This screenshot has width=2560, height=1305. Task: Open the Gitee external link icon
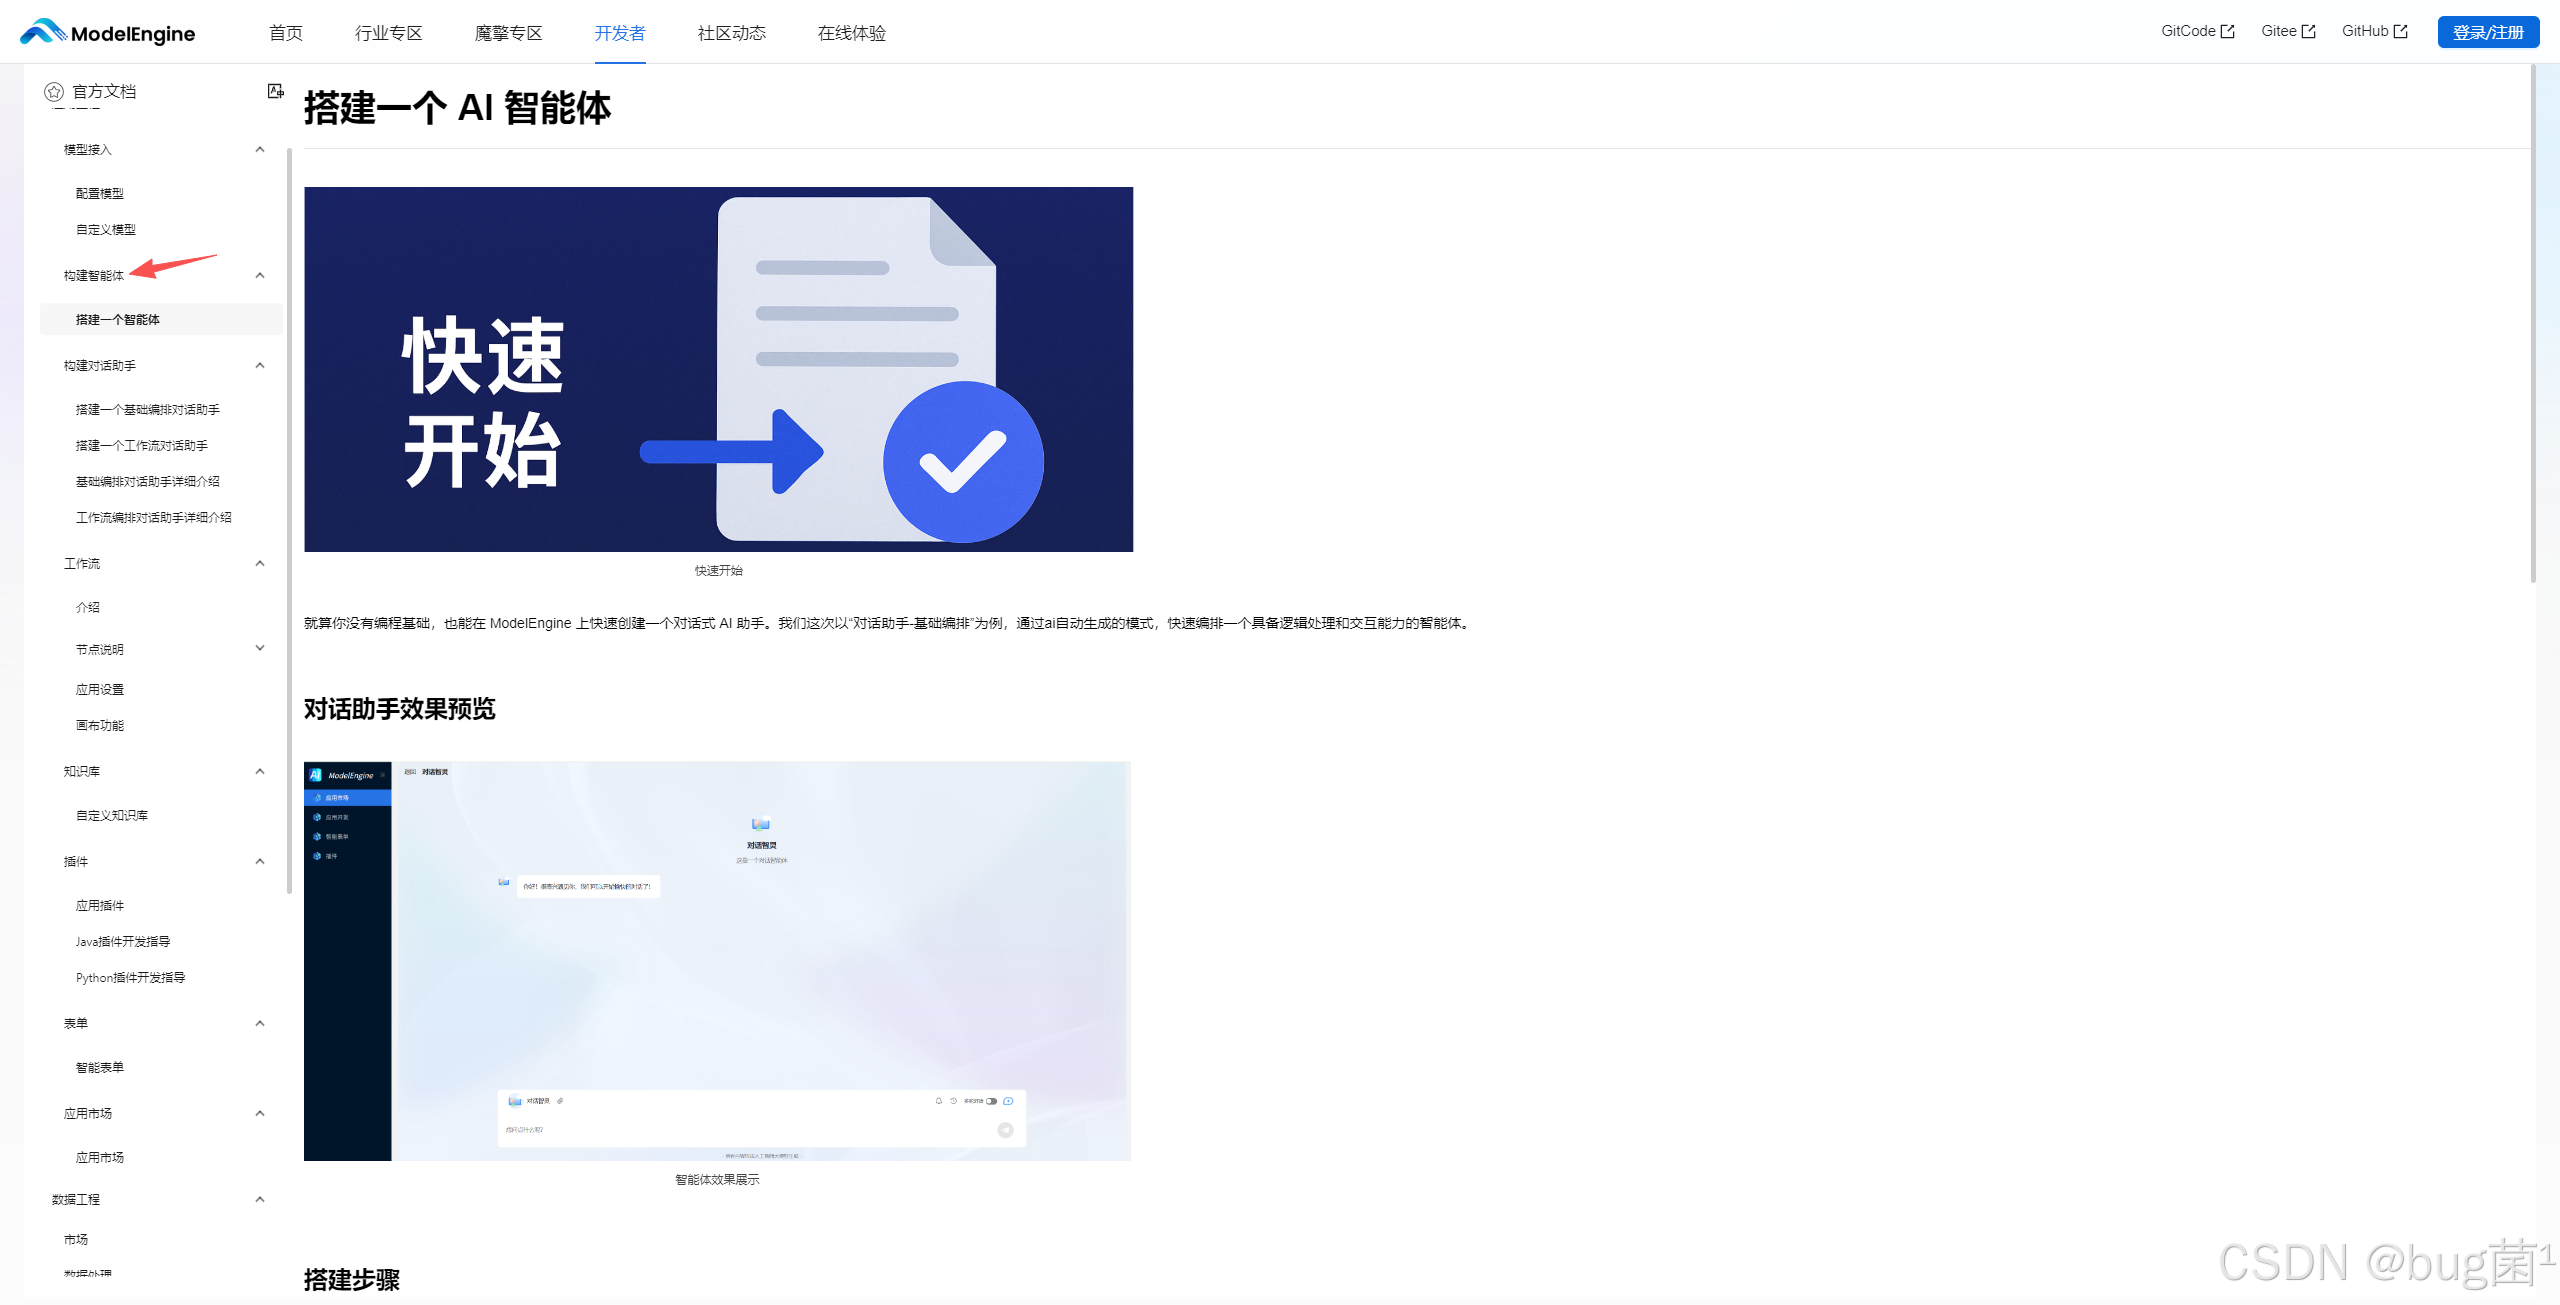(x=2308, y=32)
